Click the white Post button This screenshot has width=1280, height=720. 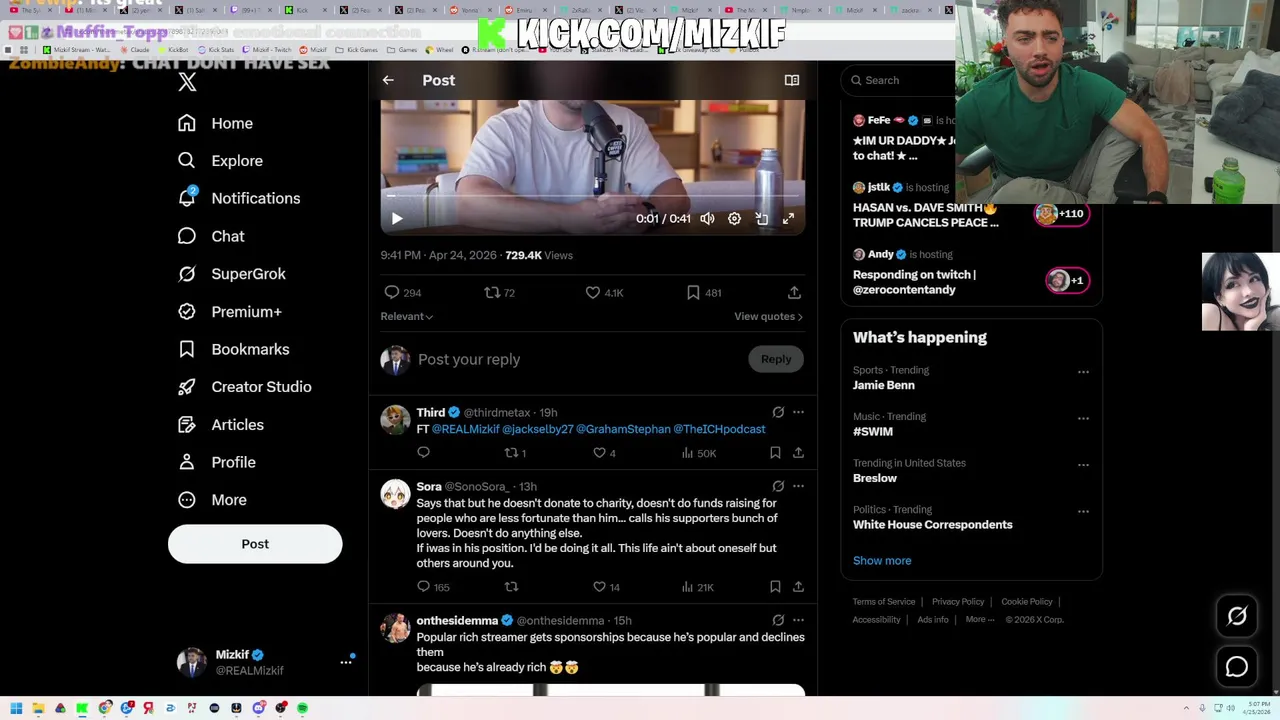click(255, 544)
